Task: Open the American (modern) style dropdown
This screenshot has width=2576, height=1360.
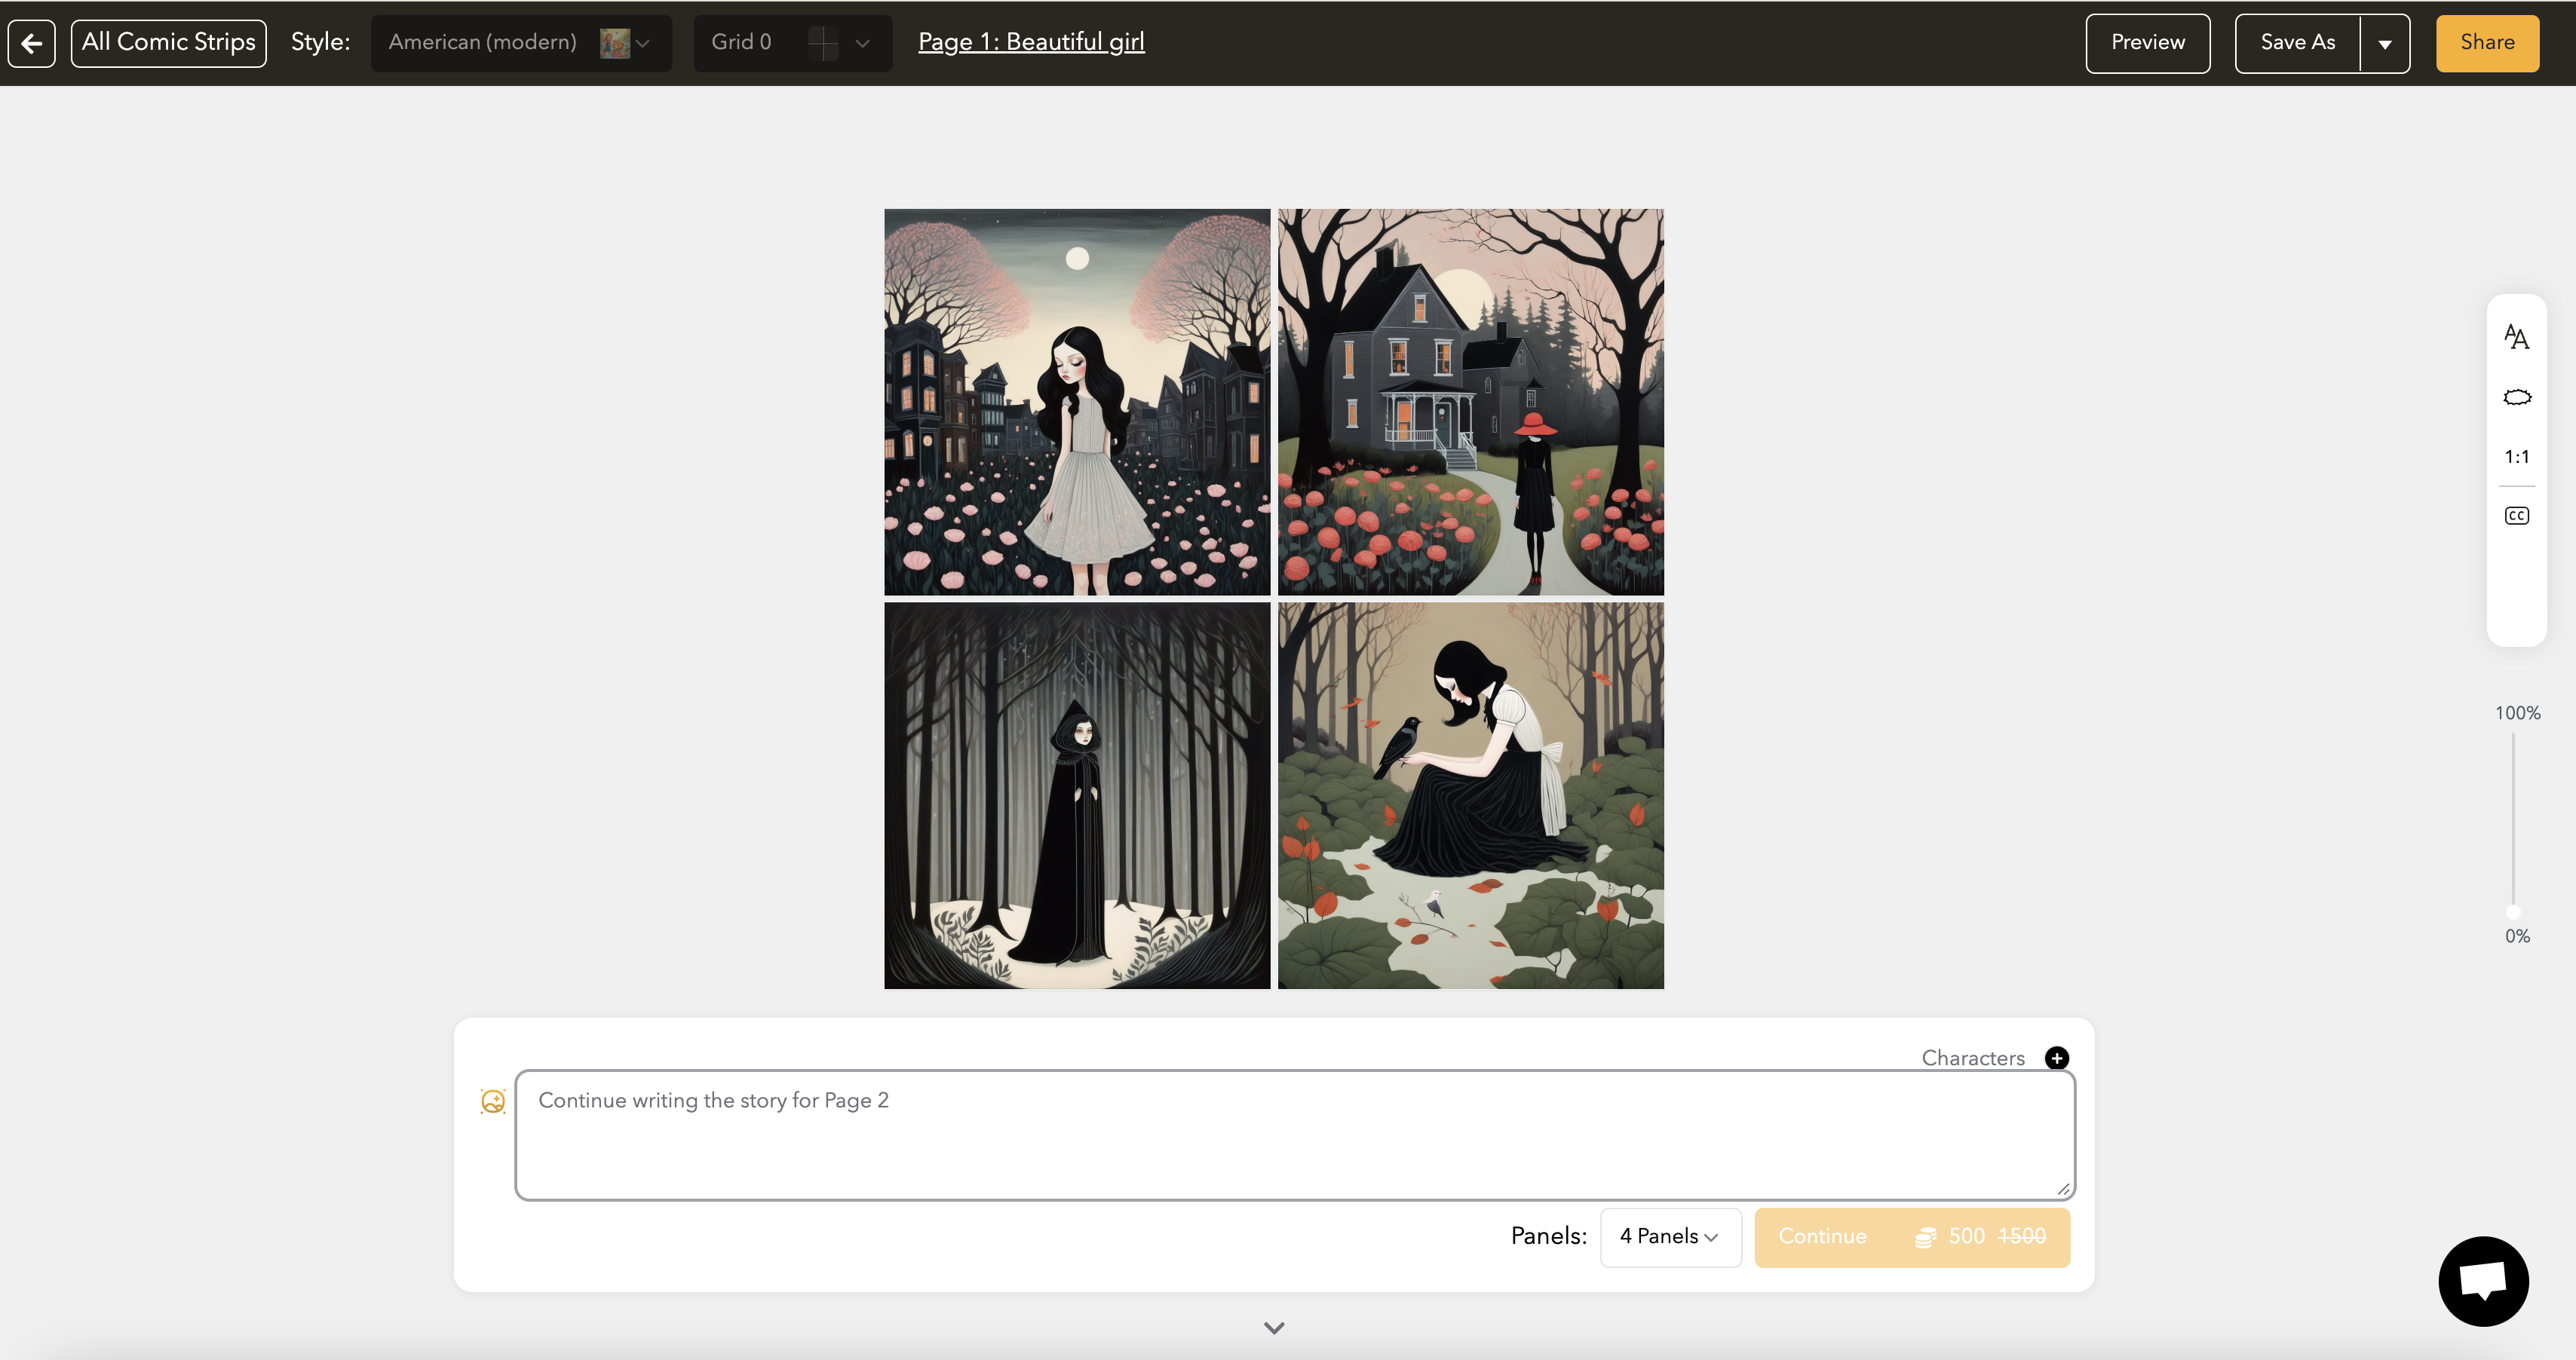Action: pos(520,43)
